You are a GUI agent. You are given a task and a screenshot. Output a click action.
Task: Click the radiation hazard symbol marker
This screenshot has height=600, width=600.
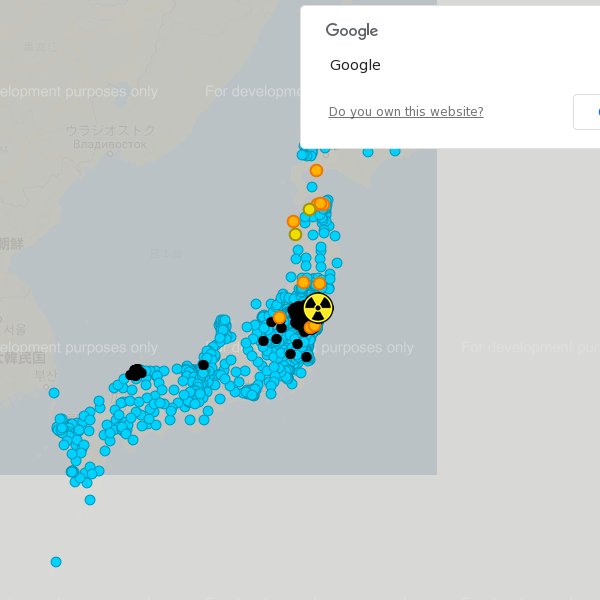(318, 308)
